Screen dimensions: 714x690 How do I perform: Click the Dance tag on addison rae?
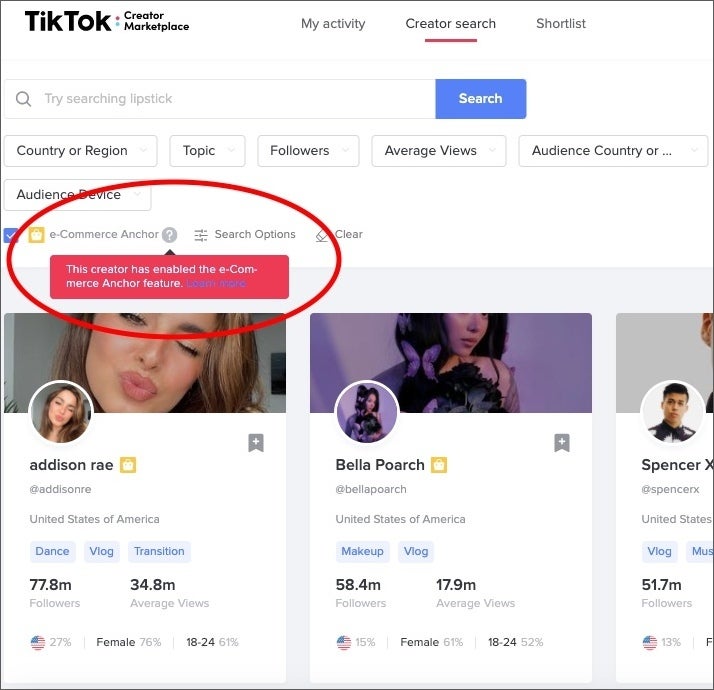[52, 552]
